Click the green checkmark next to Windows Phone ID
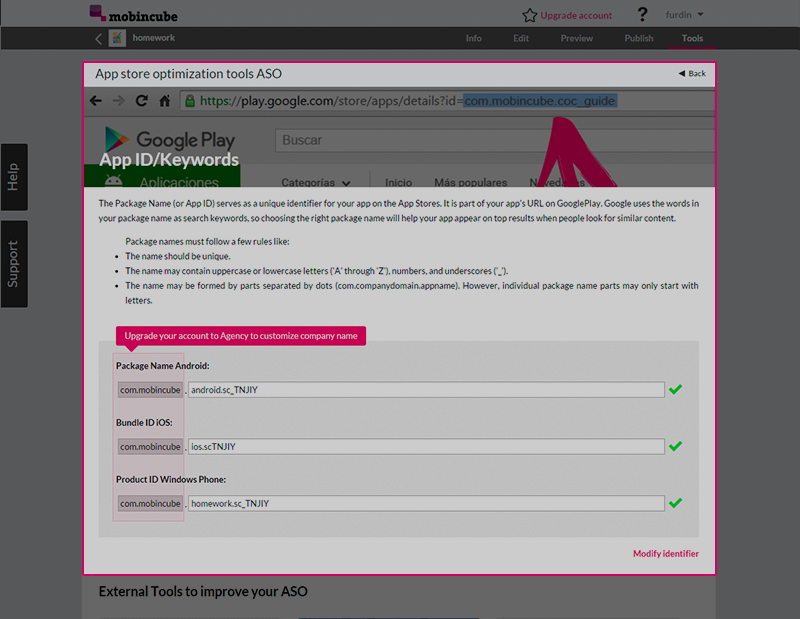Screen dimensions: 800x619 pyautogui.click(x=676, y=503)
